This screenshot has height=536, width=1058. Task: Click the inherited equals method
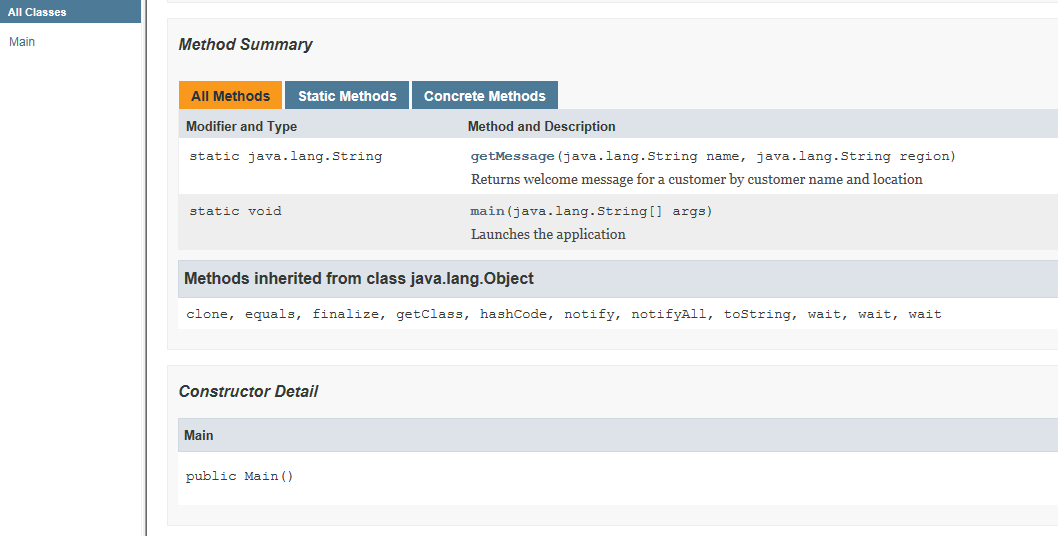pyautogui.click(x=269, y=314)
